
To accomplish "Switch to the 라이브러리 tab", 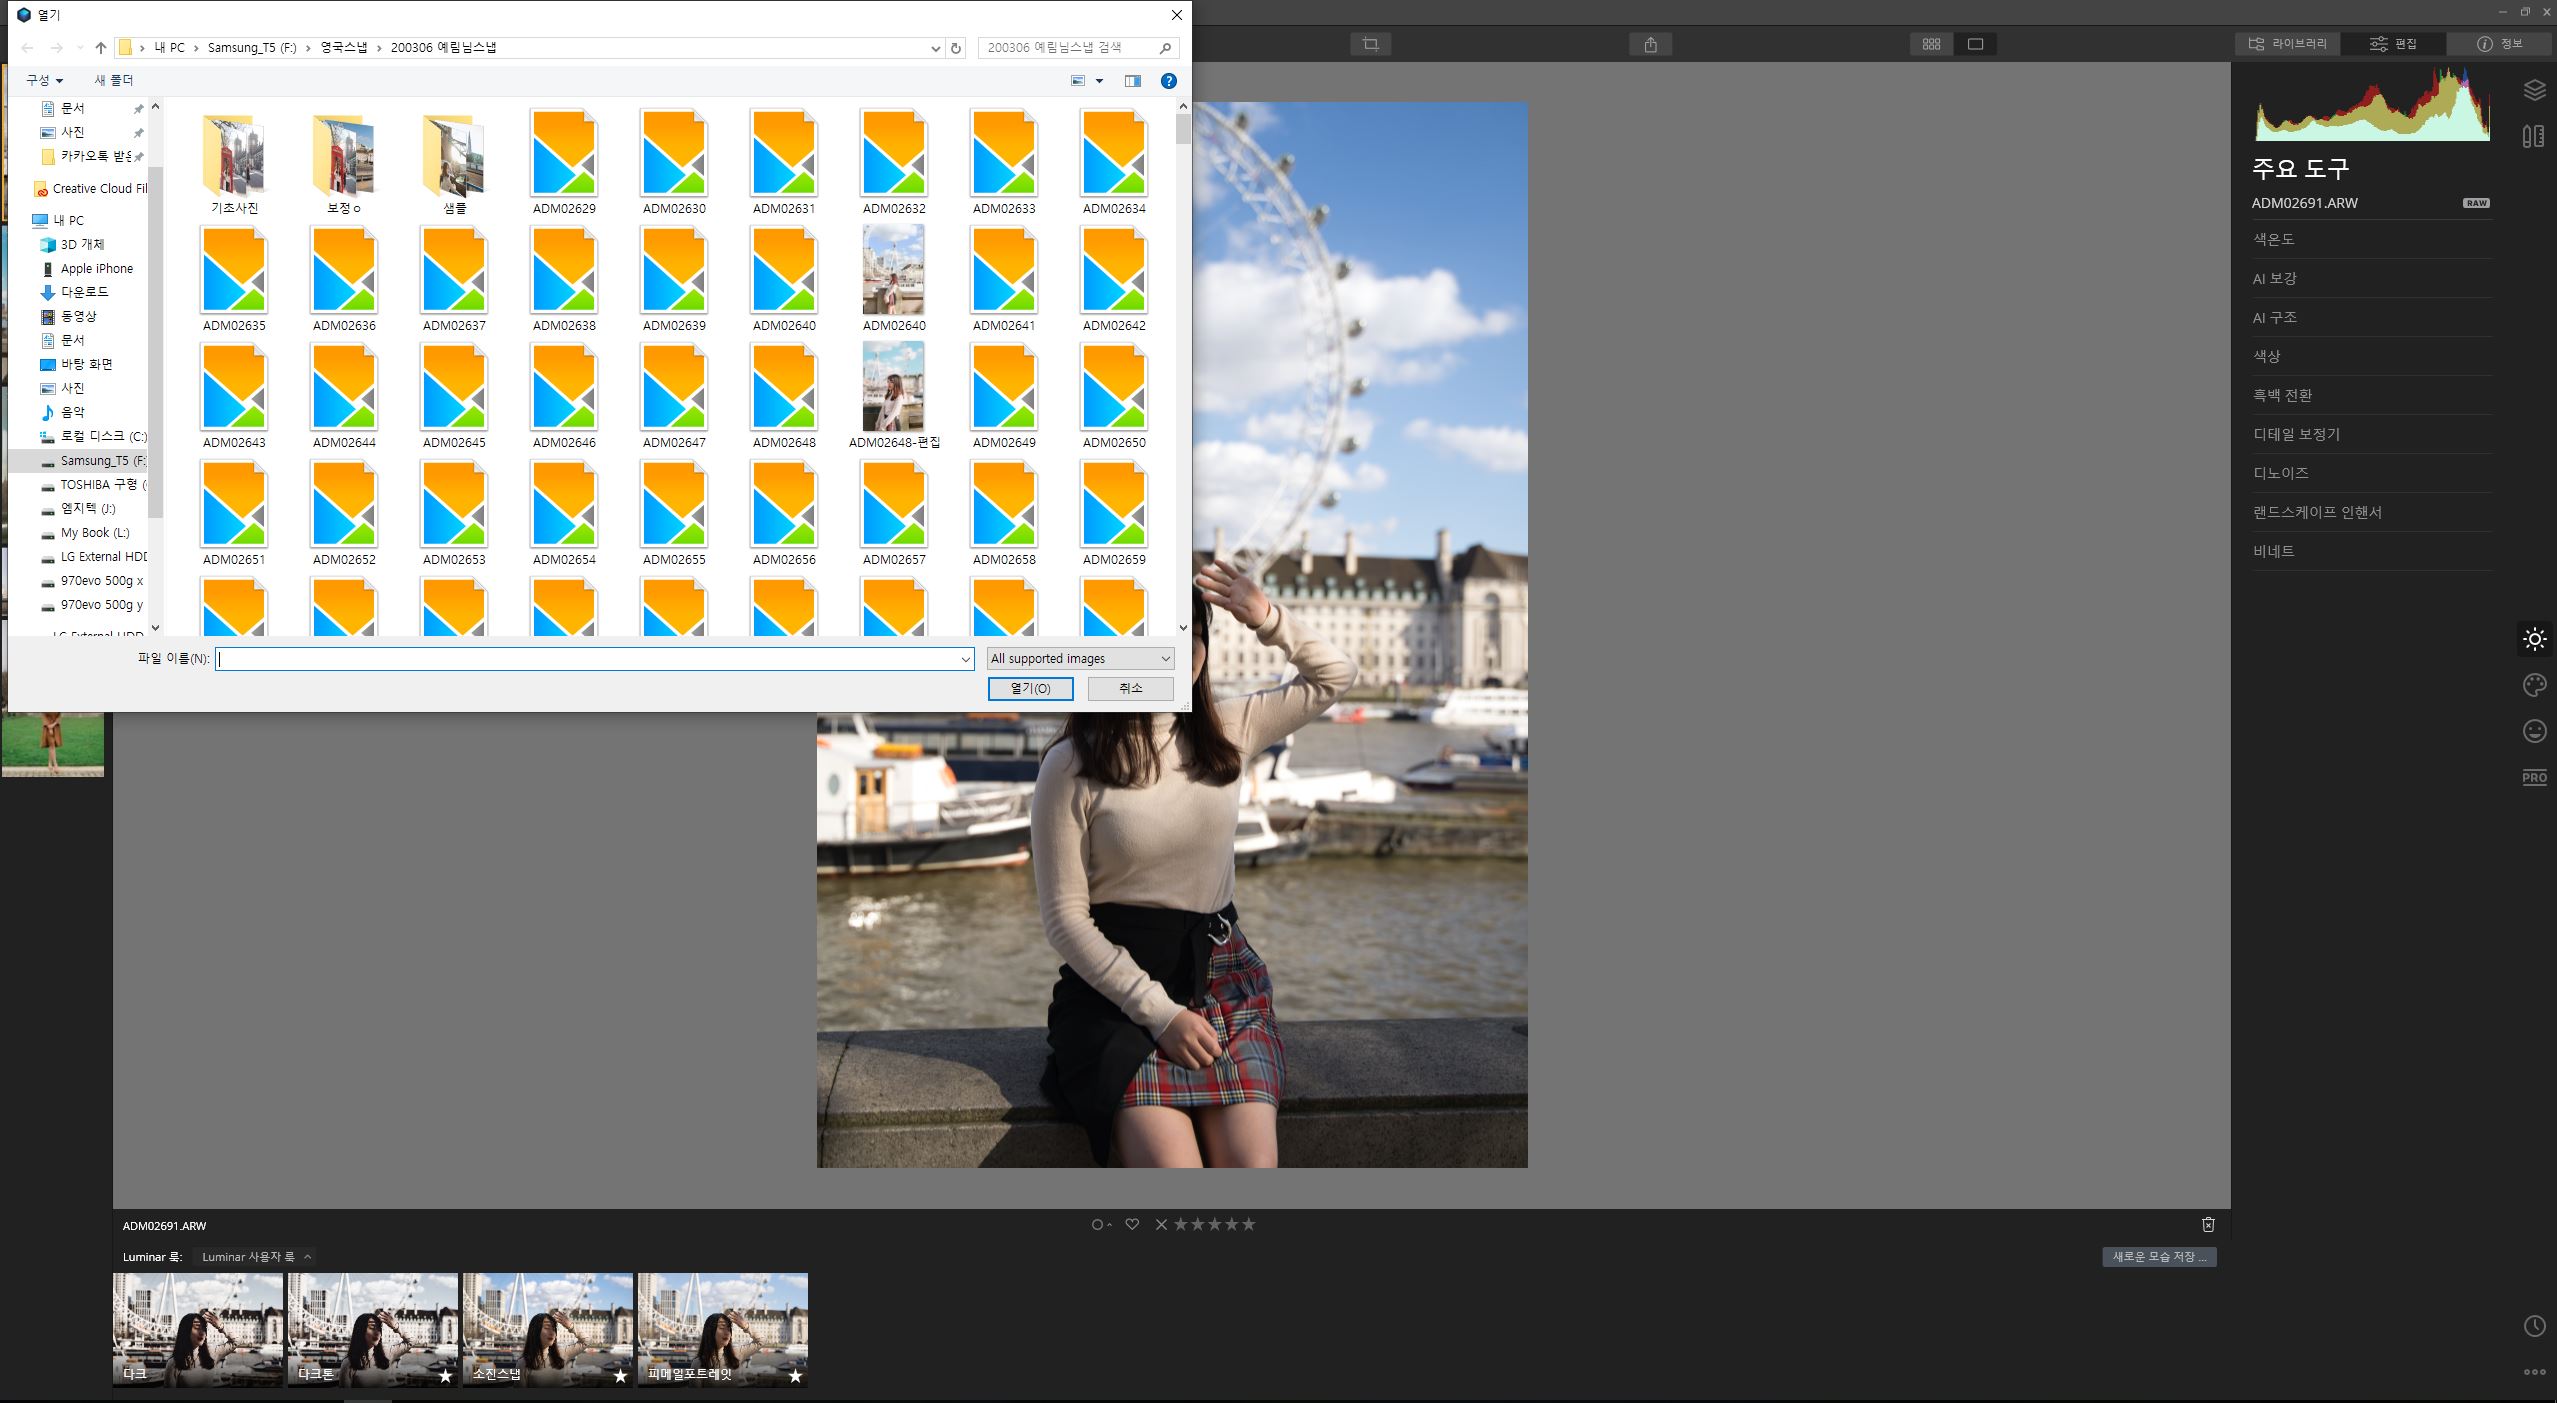I will (x=2288, y=44).
